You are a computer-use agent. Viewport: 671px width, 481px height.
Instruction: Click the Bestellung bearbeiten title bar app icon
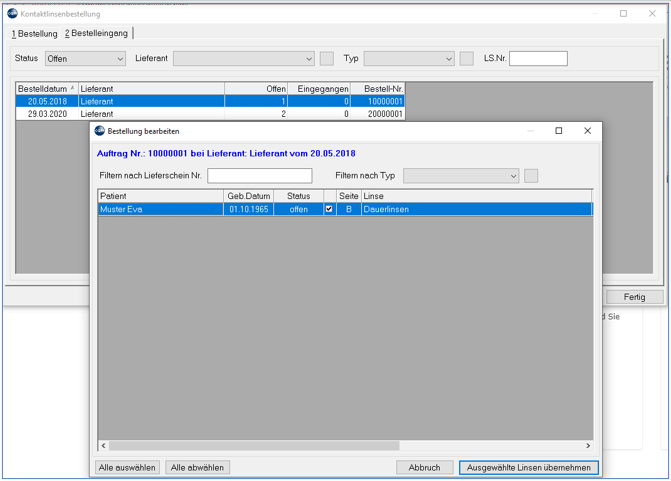[99, 131]
